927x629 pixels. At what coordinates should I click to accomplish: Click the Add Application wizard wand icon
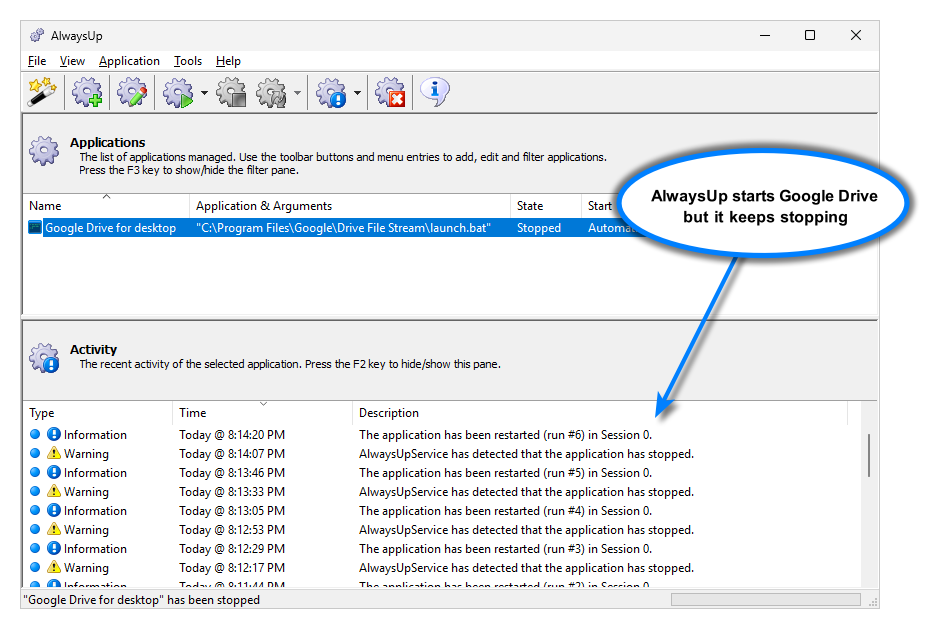pyautogui.click(x=44, y=92)
